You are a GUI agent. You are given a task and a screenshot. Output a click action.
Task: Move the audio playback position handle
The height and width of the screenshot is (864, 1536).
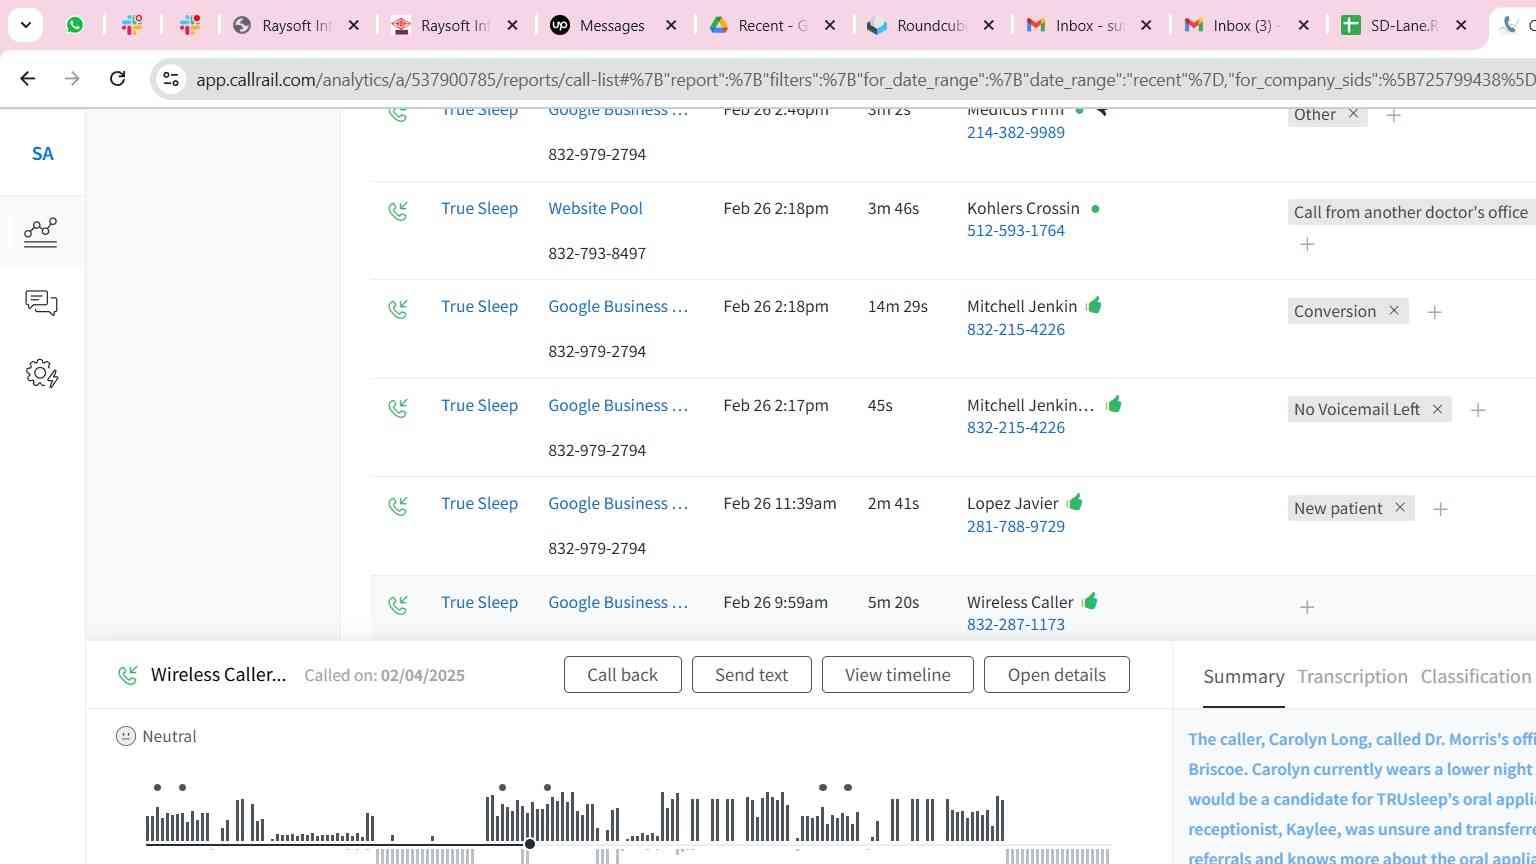(x=529, y=845)
